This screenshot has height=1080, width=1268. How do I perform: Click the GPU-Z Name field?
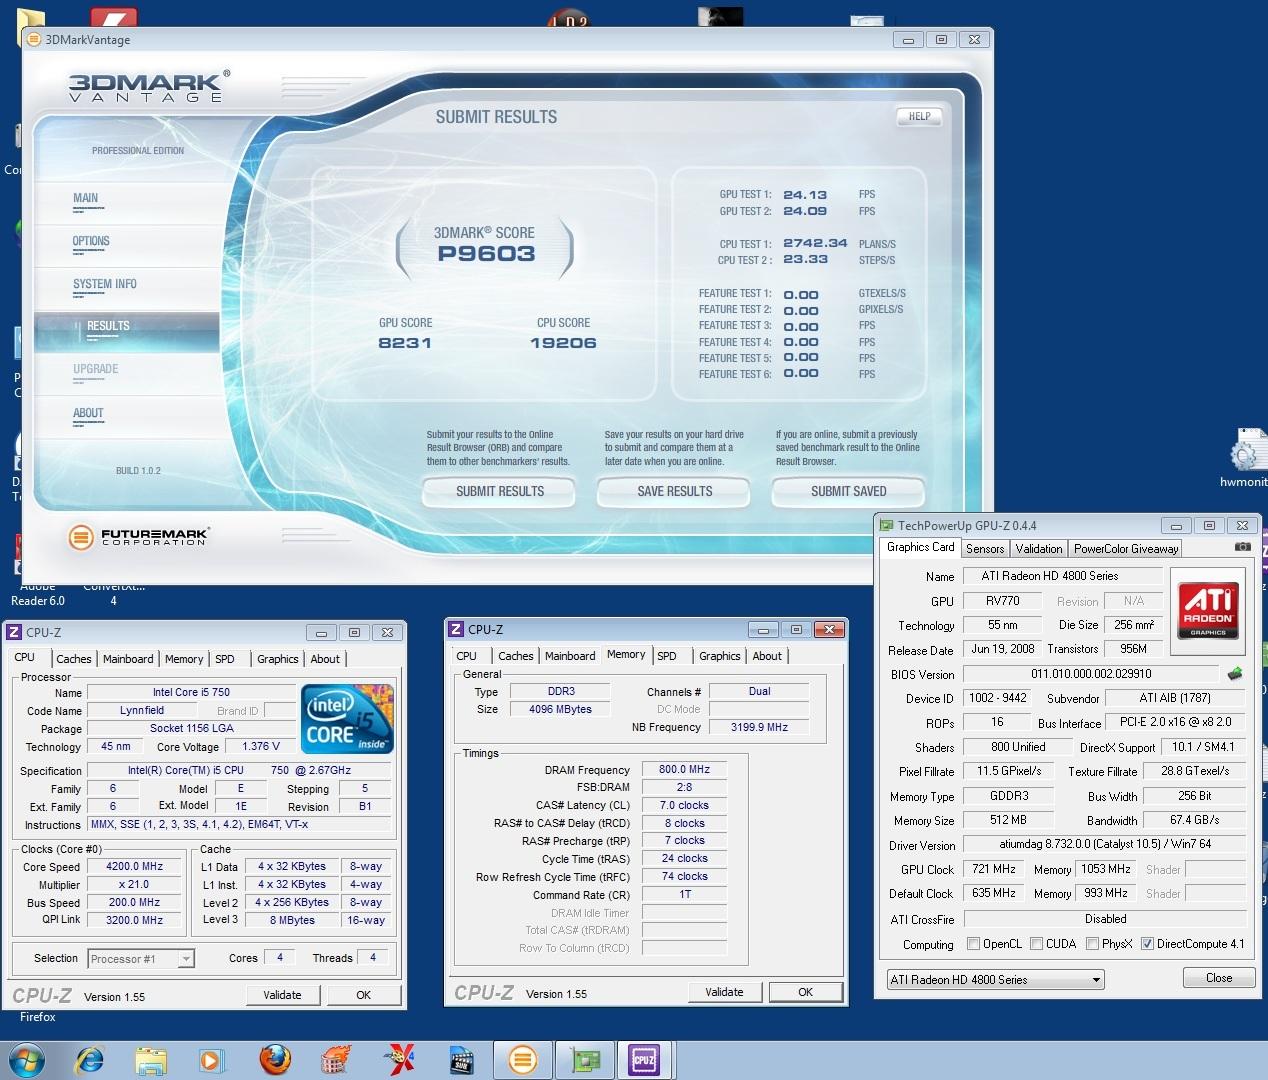pyautogui.click(x=1063, y=576)
